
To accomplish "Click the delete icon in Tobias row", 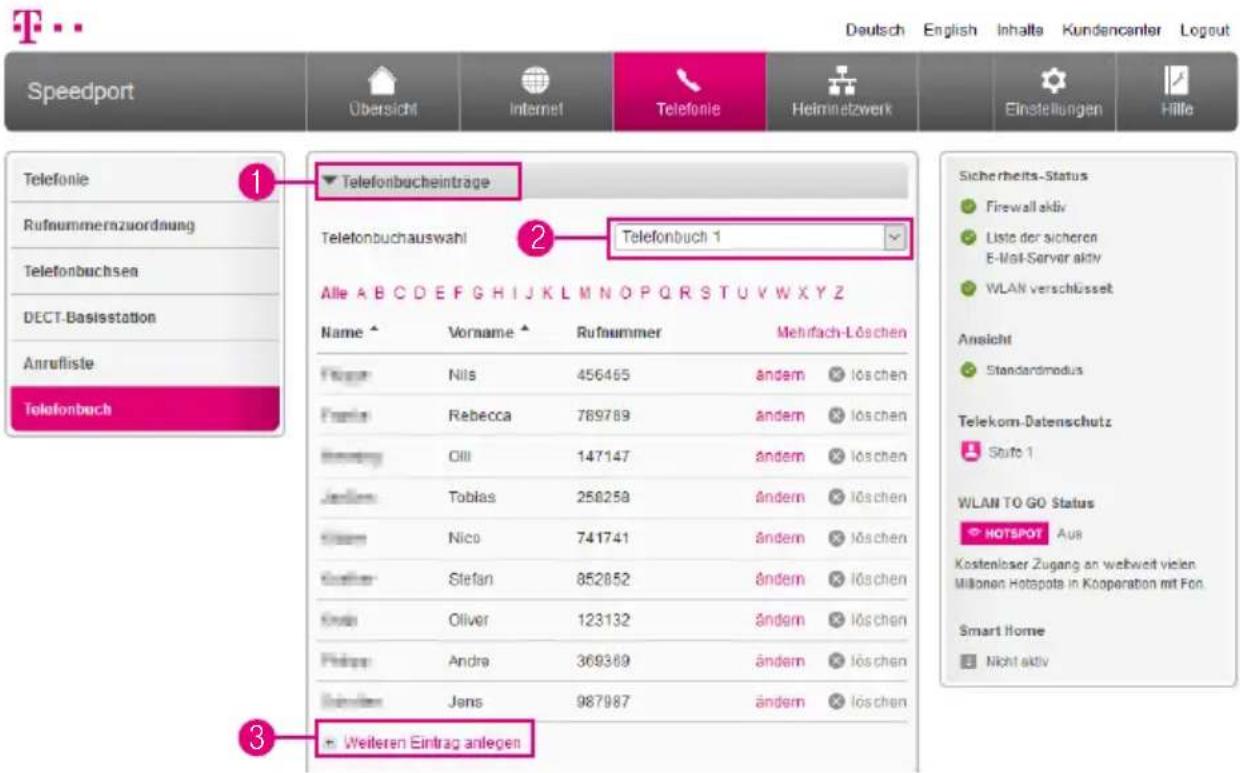I will (x=836, y=498).
